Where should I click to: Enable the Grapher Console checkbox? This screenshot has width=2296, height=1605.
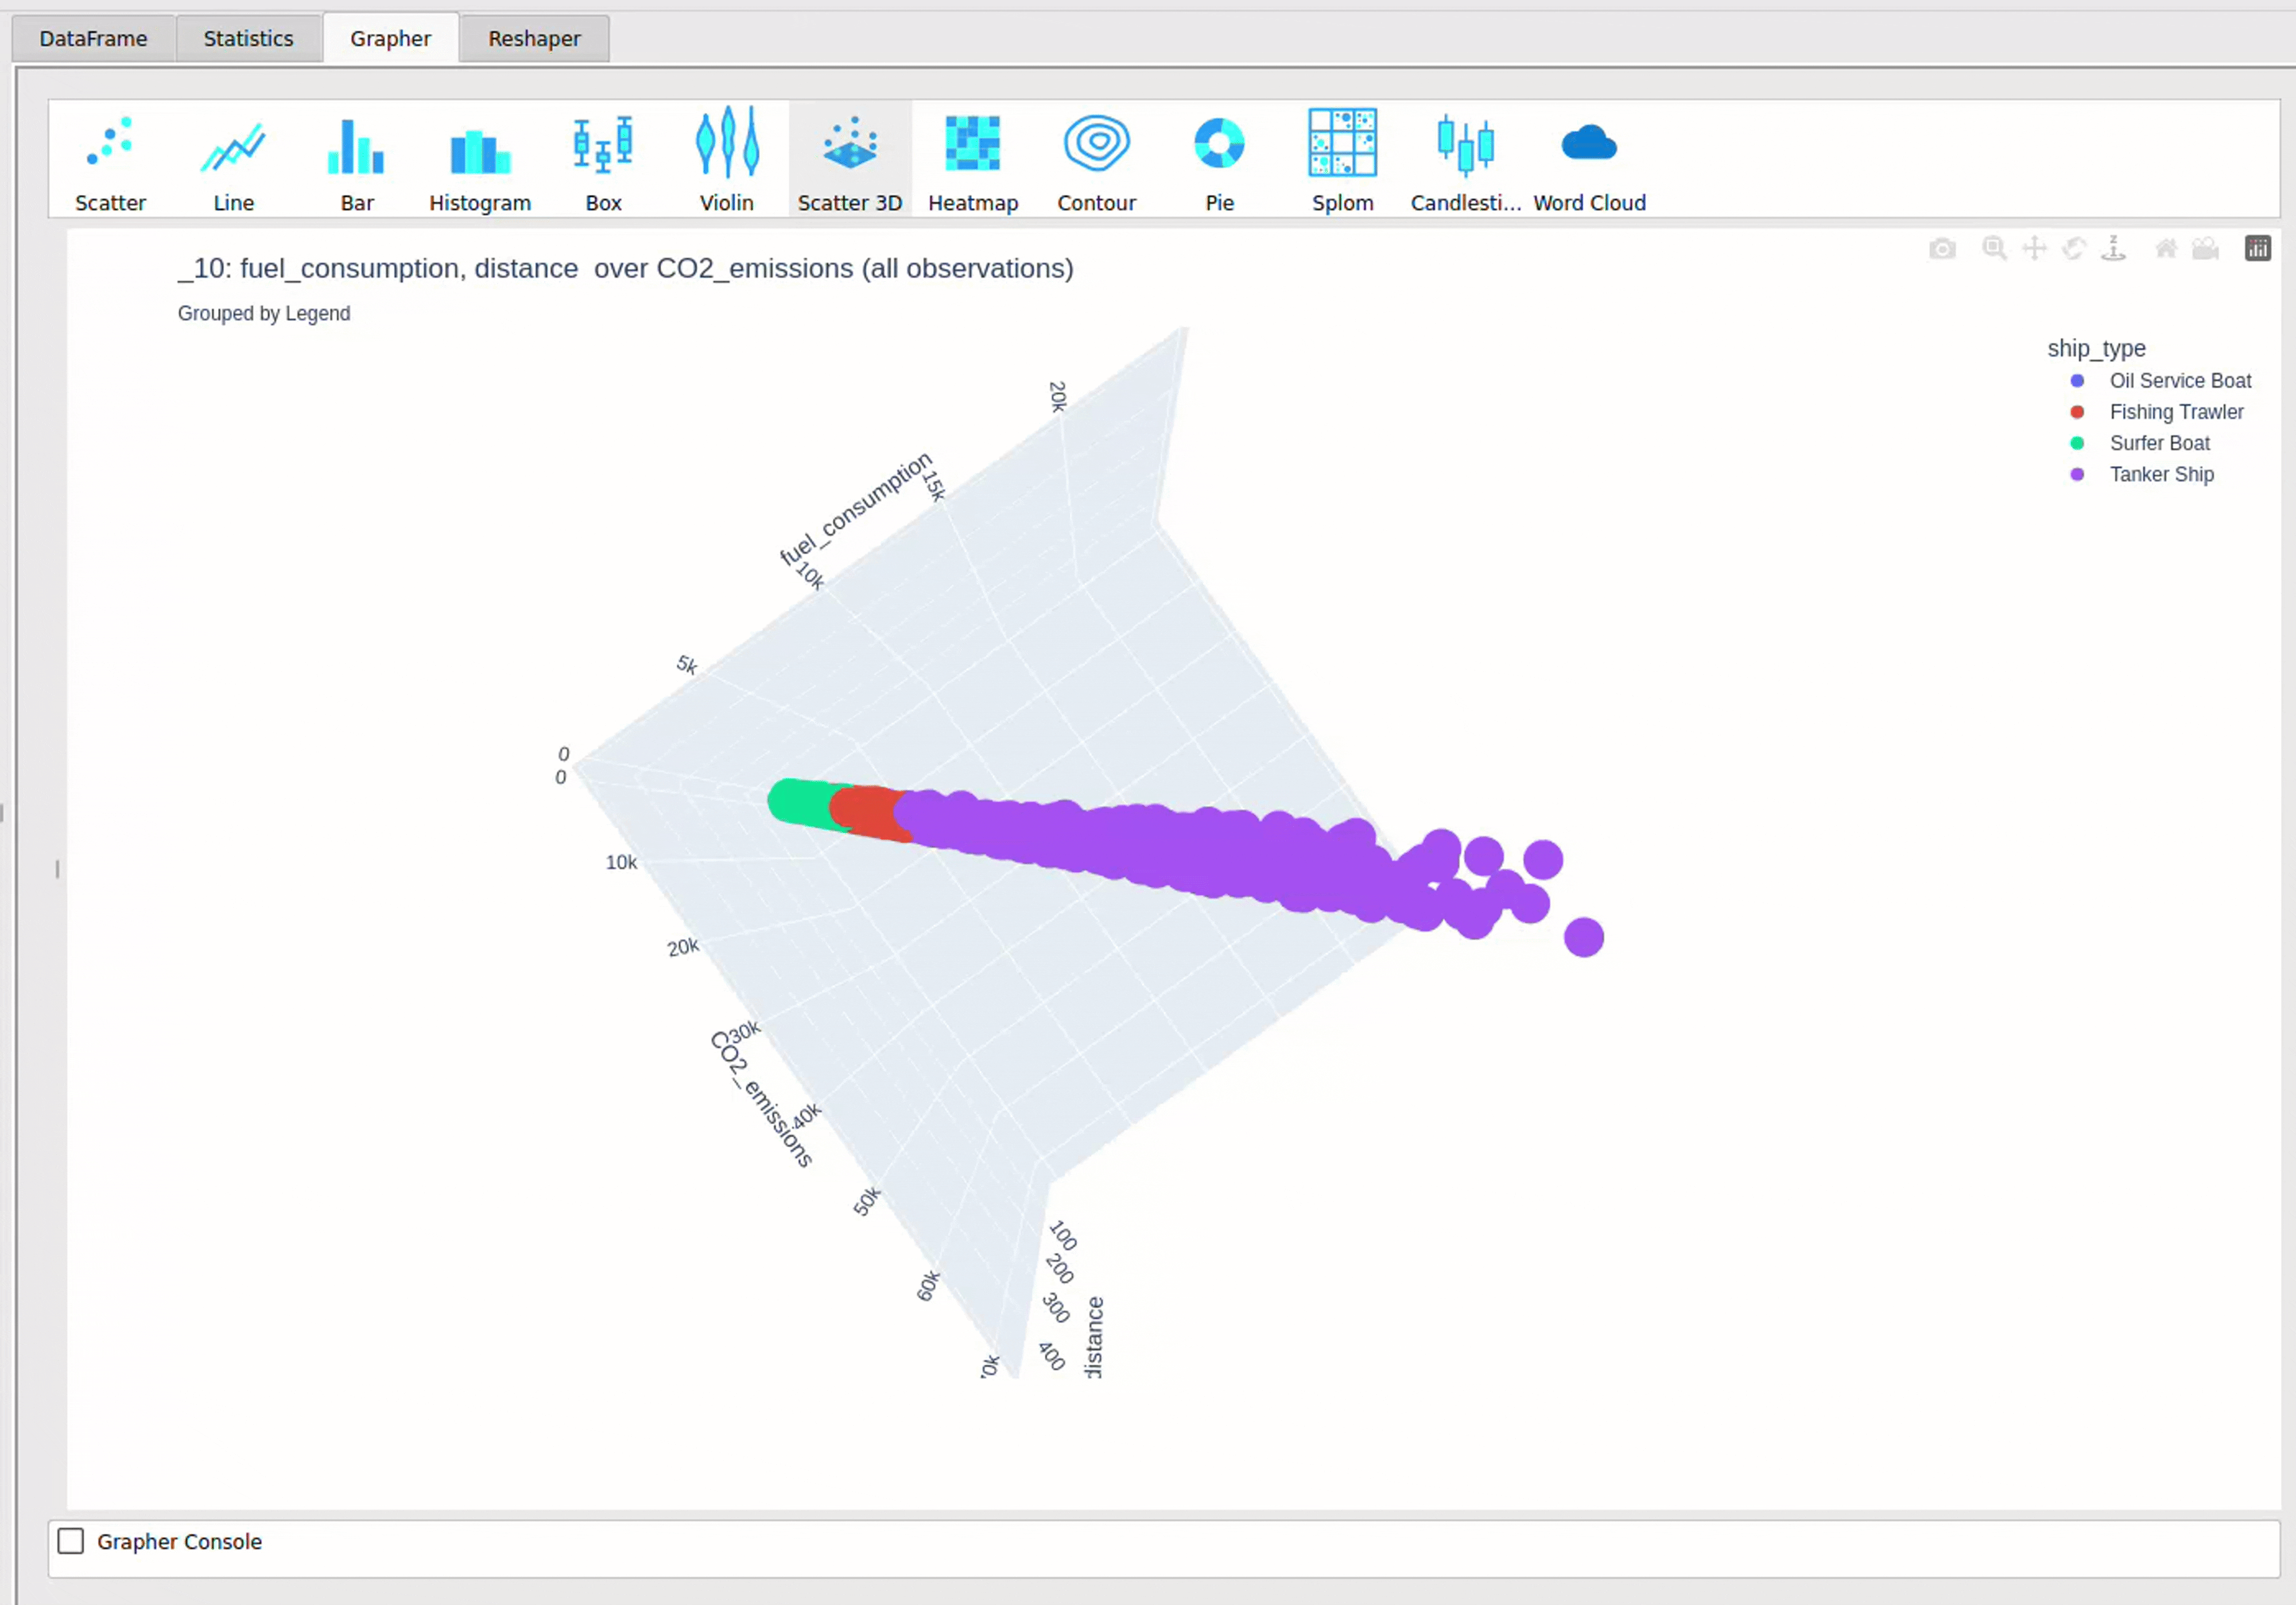70,1541
